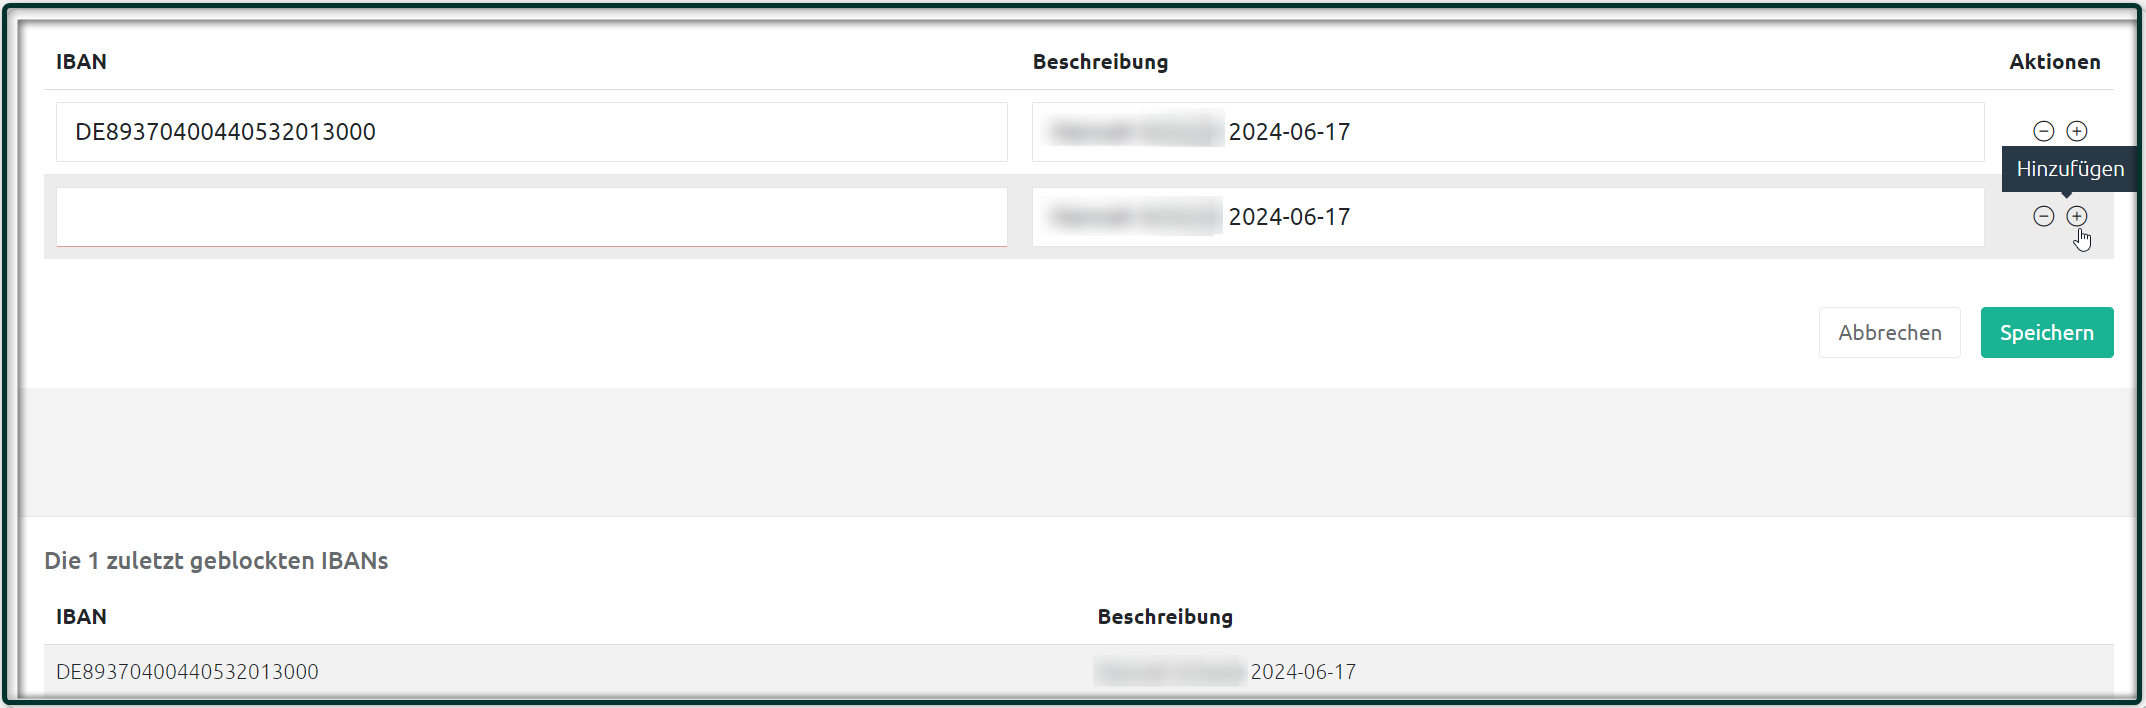
Task: Edit the second row's Beschreibung field
Action: [1508, 217]
